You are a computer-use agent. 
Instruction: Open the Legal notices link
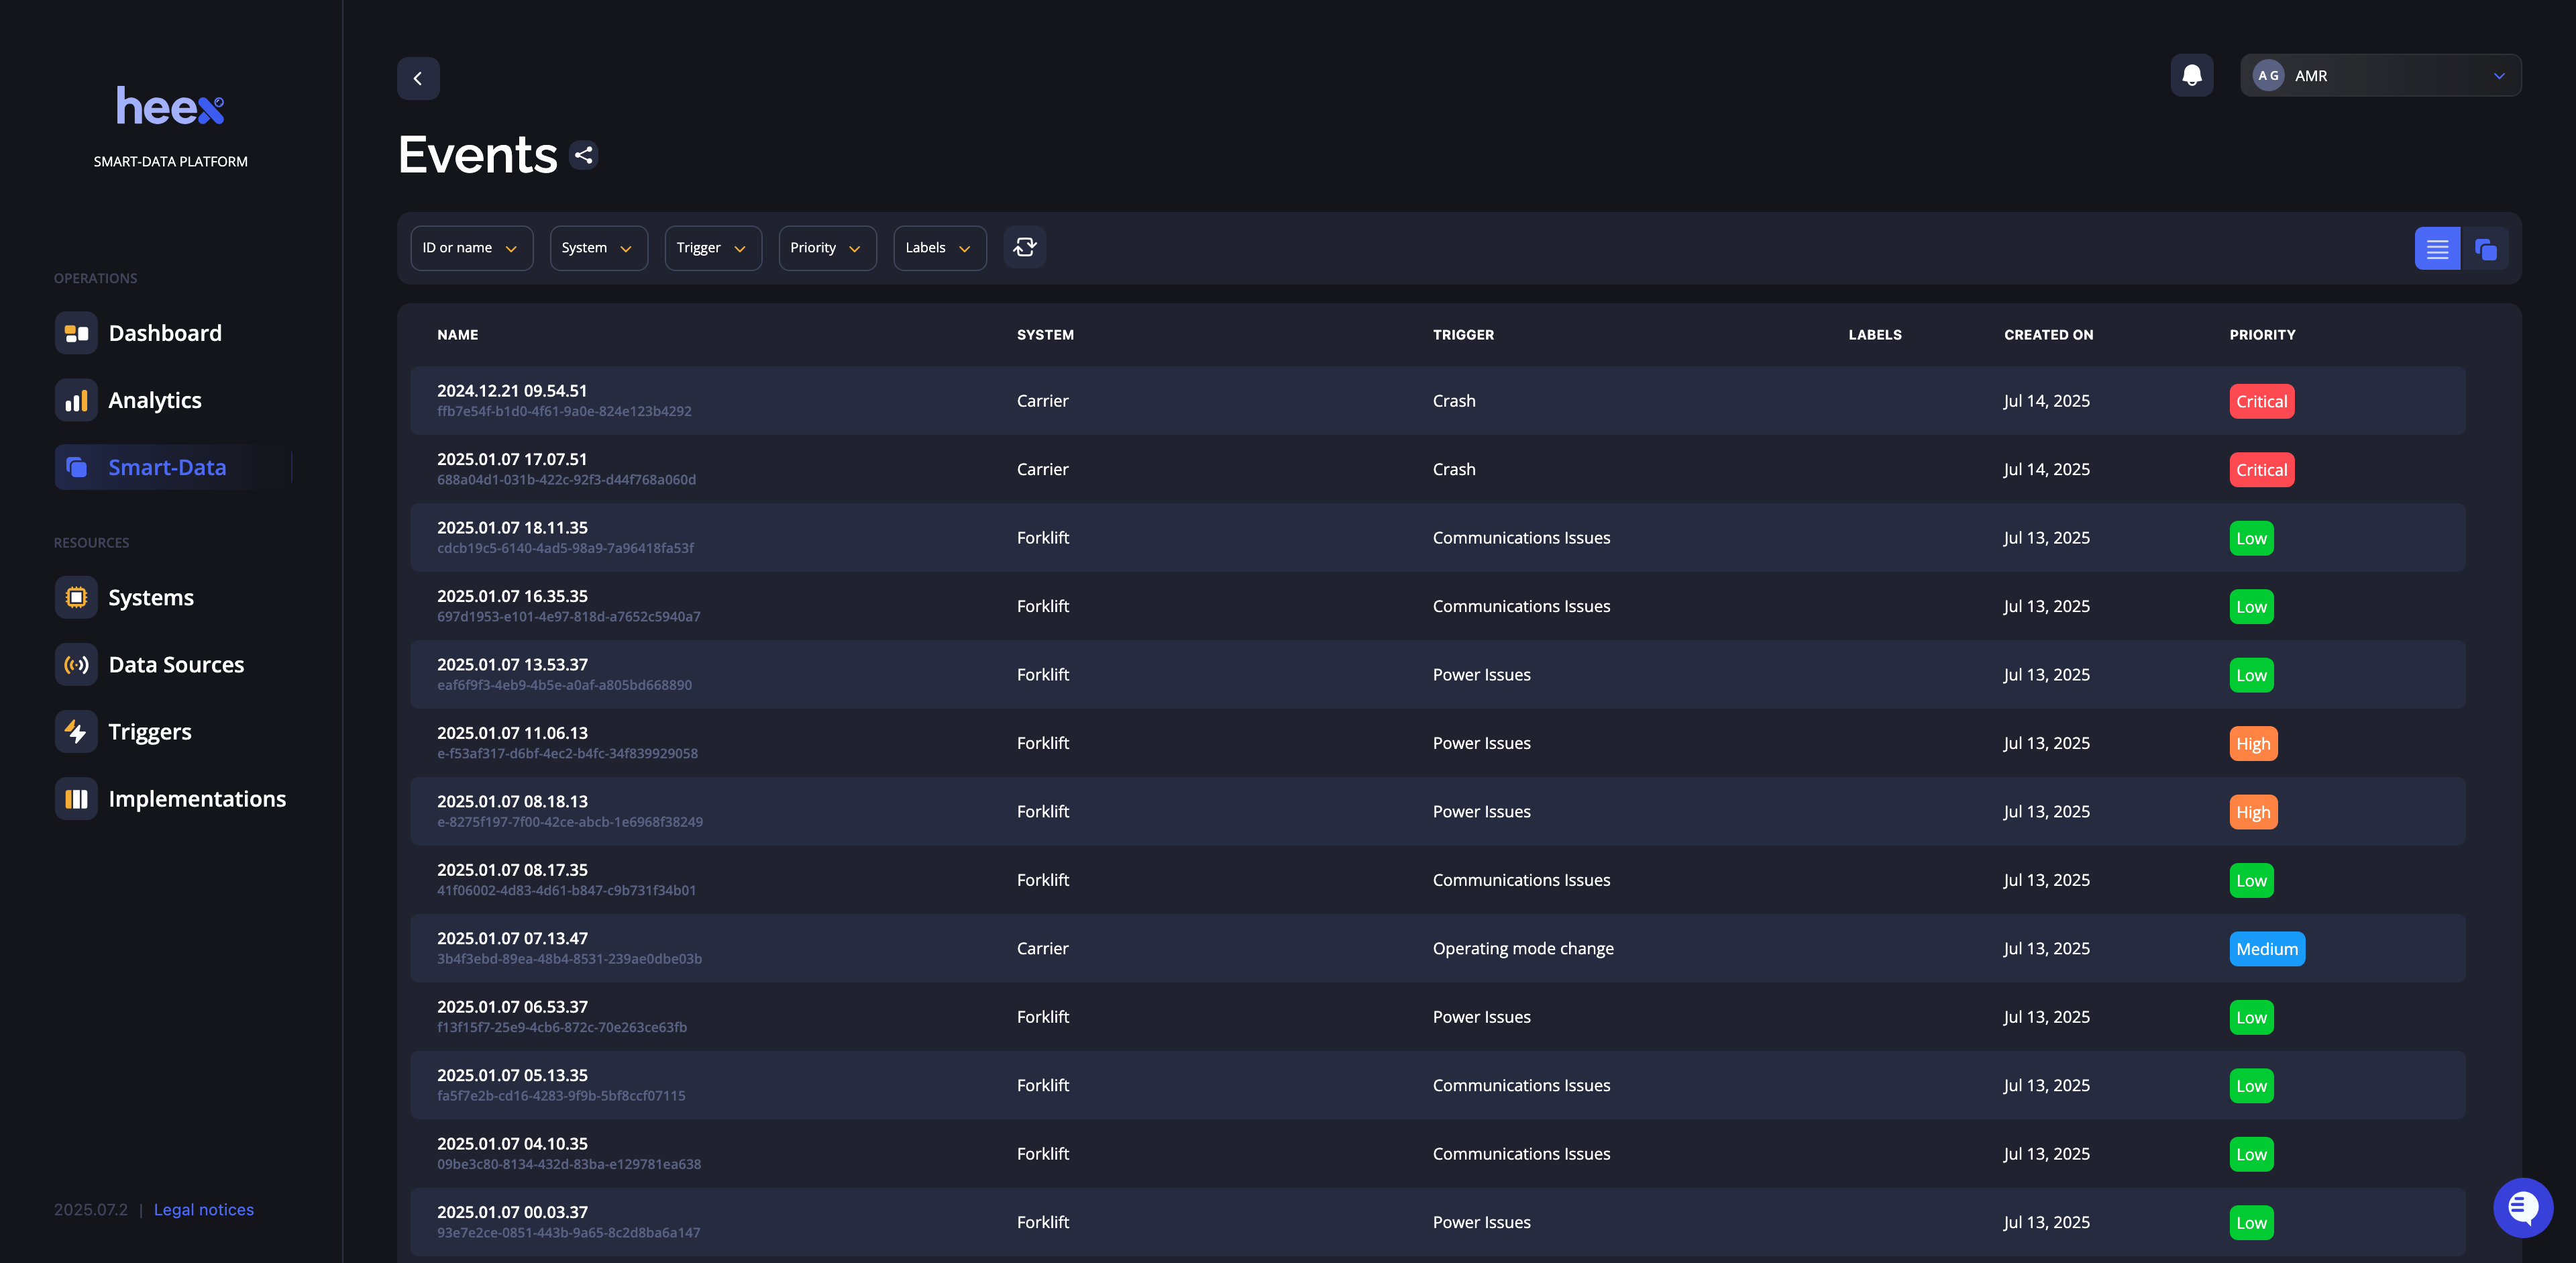(x=204, y=1209)
